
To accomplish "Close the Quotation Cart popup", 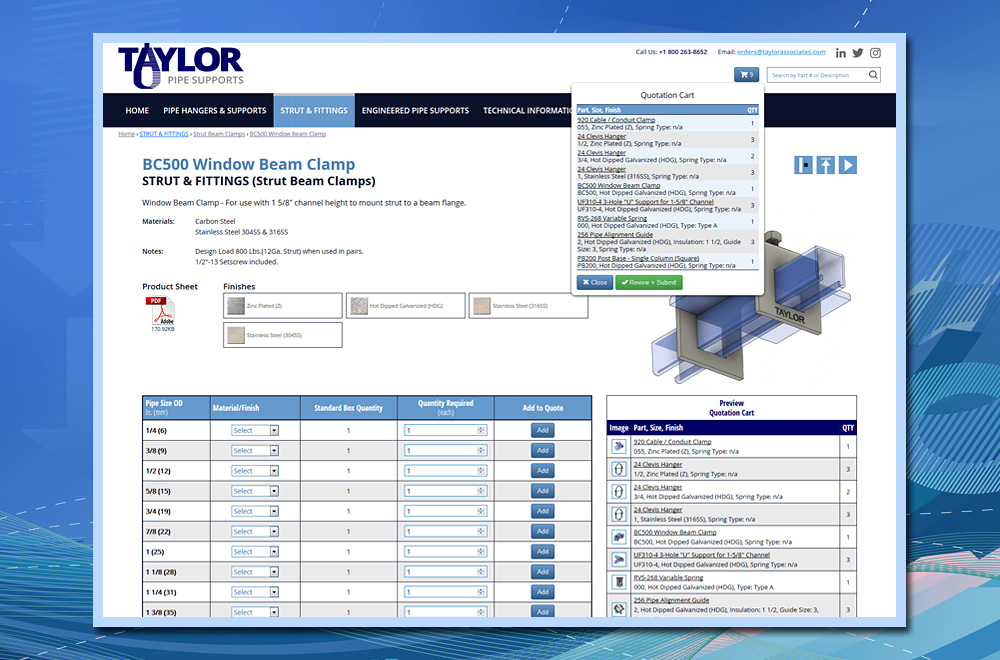I will click(x=594, y=282).
